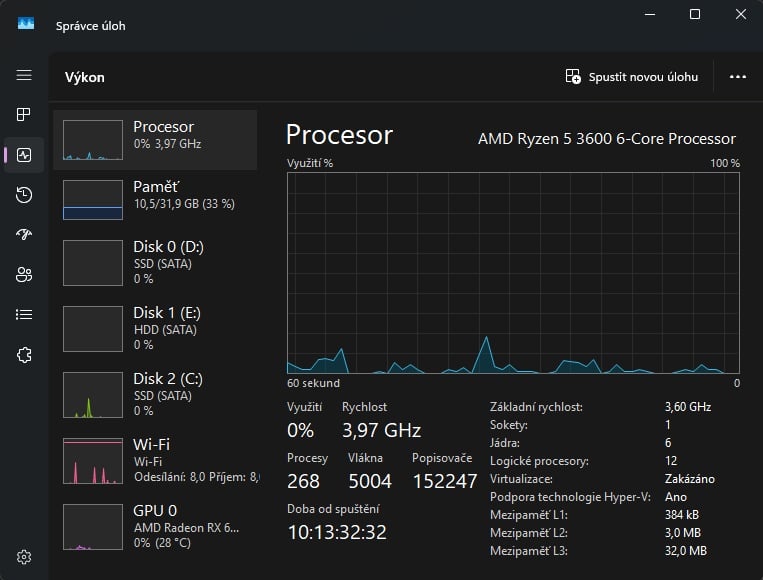Open the hamburger navigation menu
The height and width of the screenshot is (580, 763).
(x=24, y=76)
